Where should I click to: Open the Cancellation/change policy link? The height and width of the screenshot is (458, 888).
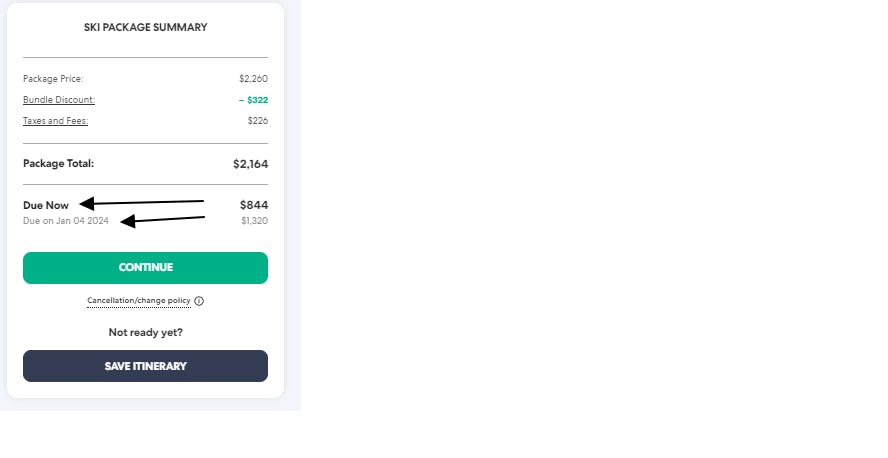point(138,301)
